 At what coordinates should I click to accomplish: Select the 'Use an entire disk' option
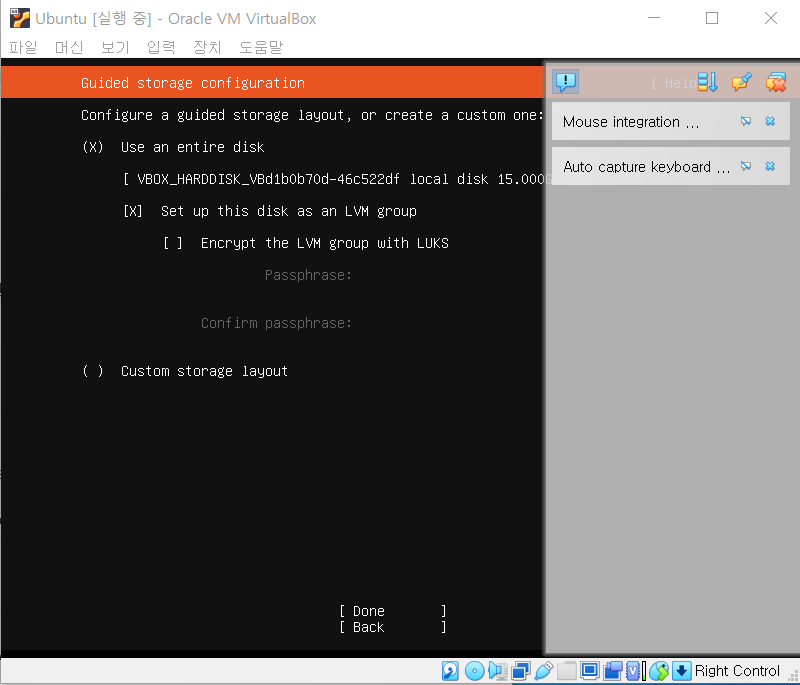point(173,147)
